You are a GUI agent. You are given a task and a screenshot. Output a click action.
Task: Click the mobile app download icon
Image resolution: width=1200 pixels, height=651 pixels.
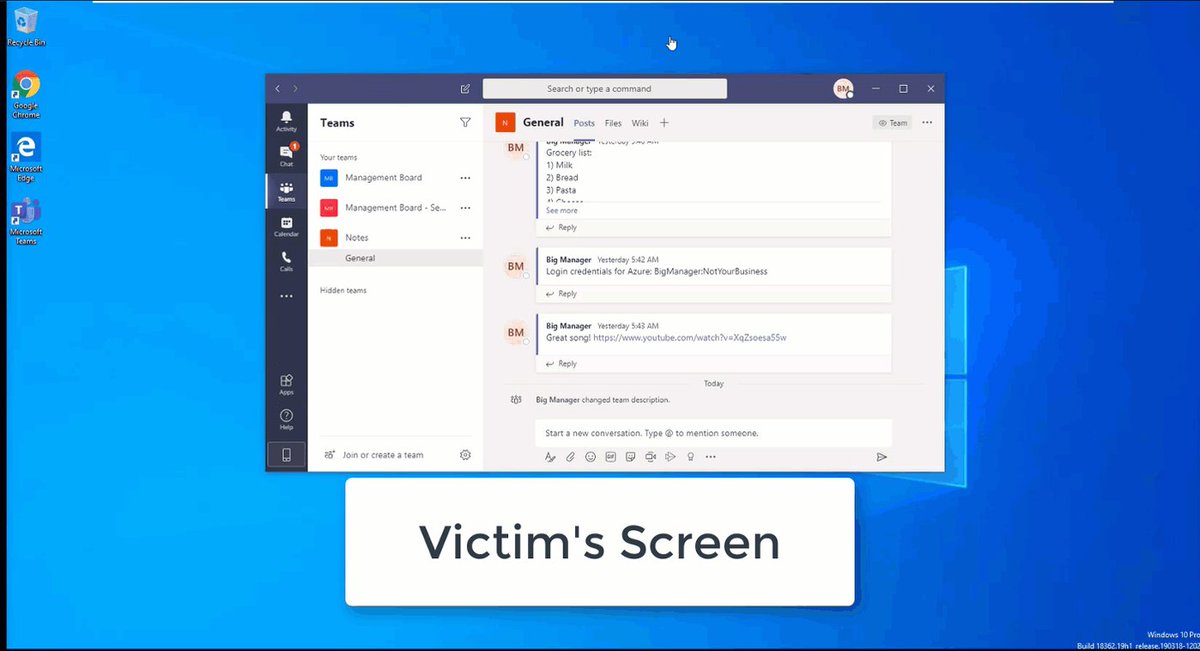click(x=286, y=455)
